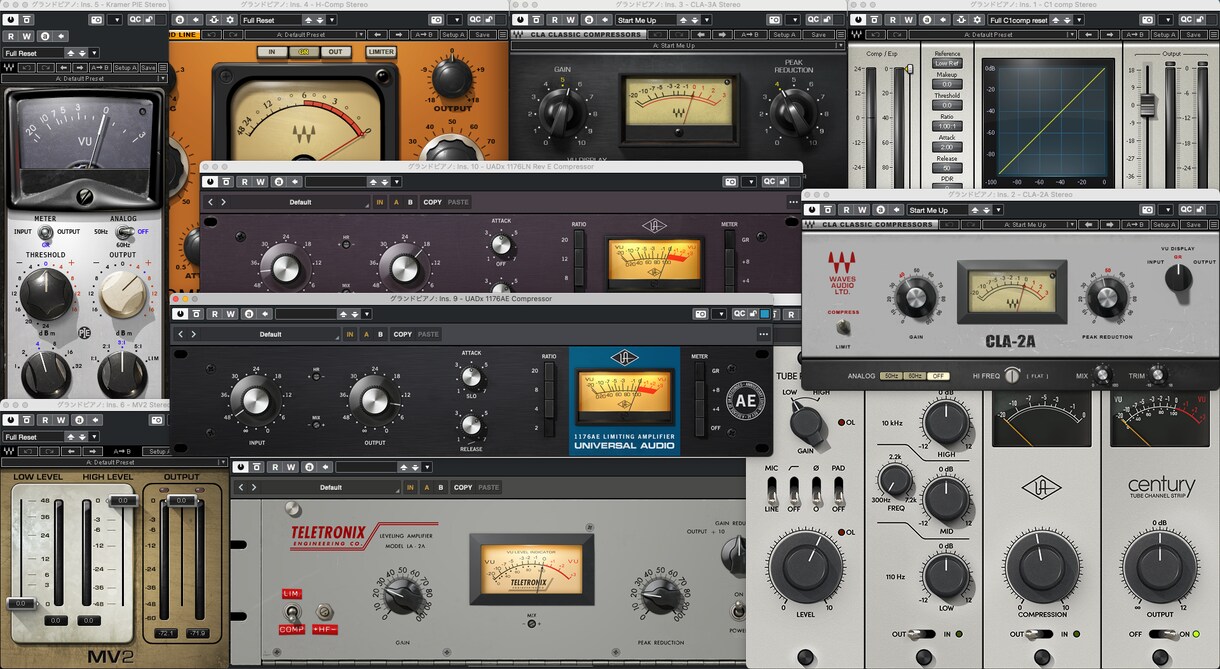
Task: Click COPY in the UADx 1176AE toolbar
Action: pyautogui.click(x=402, y=334)
